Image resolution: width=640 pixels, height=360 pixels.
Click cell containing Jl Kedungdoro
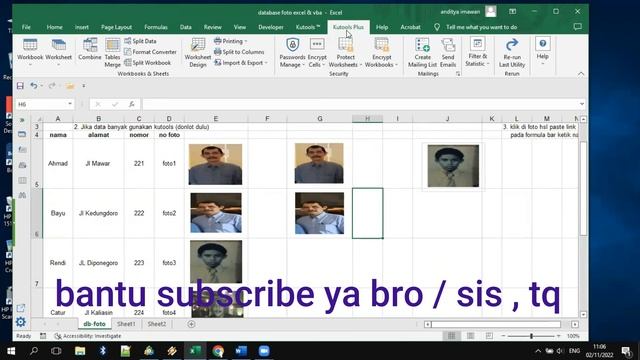98,213
